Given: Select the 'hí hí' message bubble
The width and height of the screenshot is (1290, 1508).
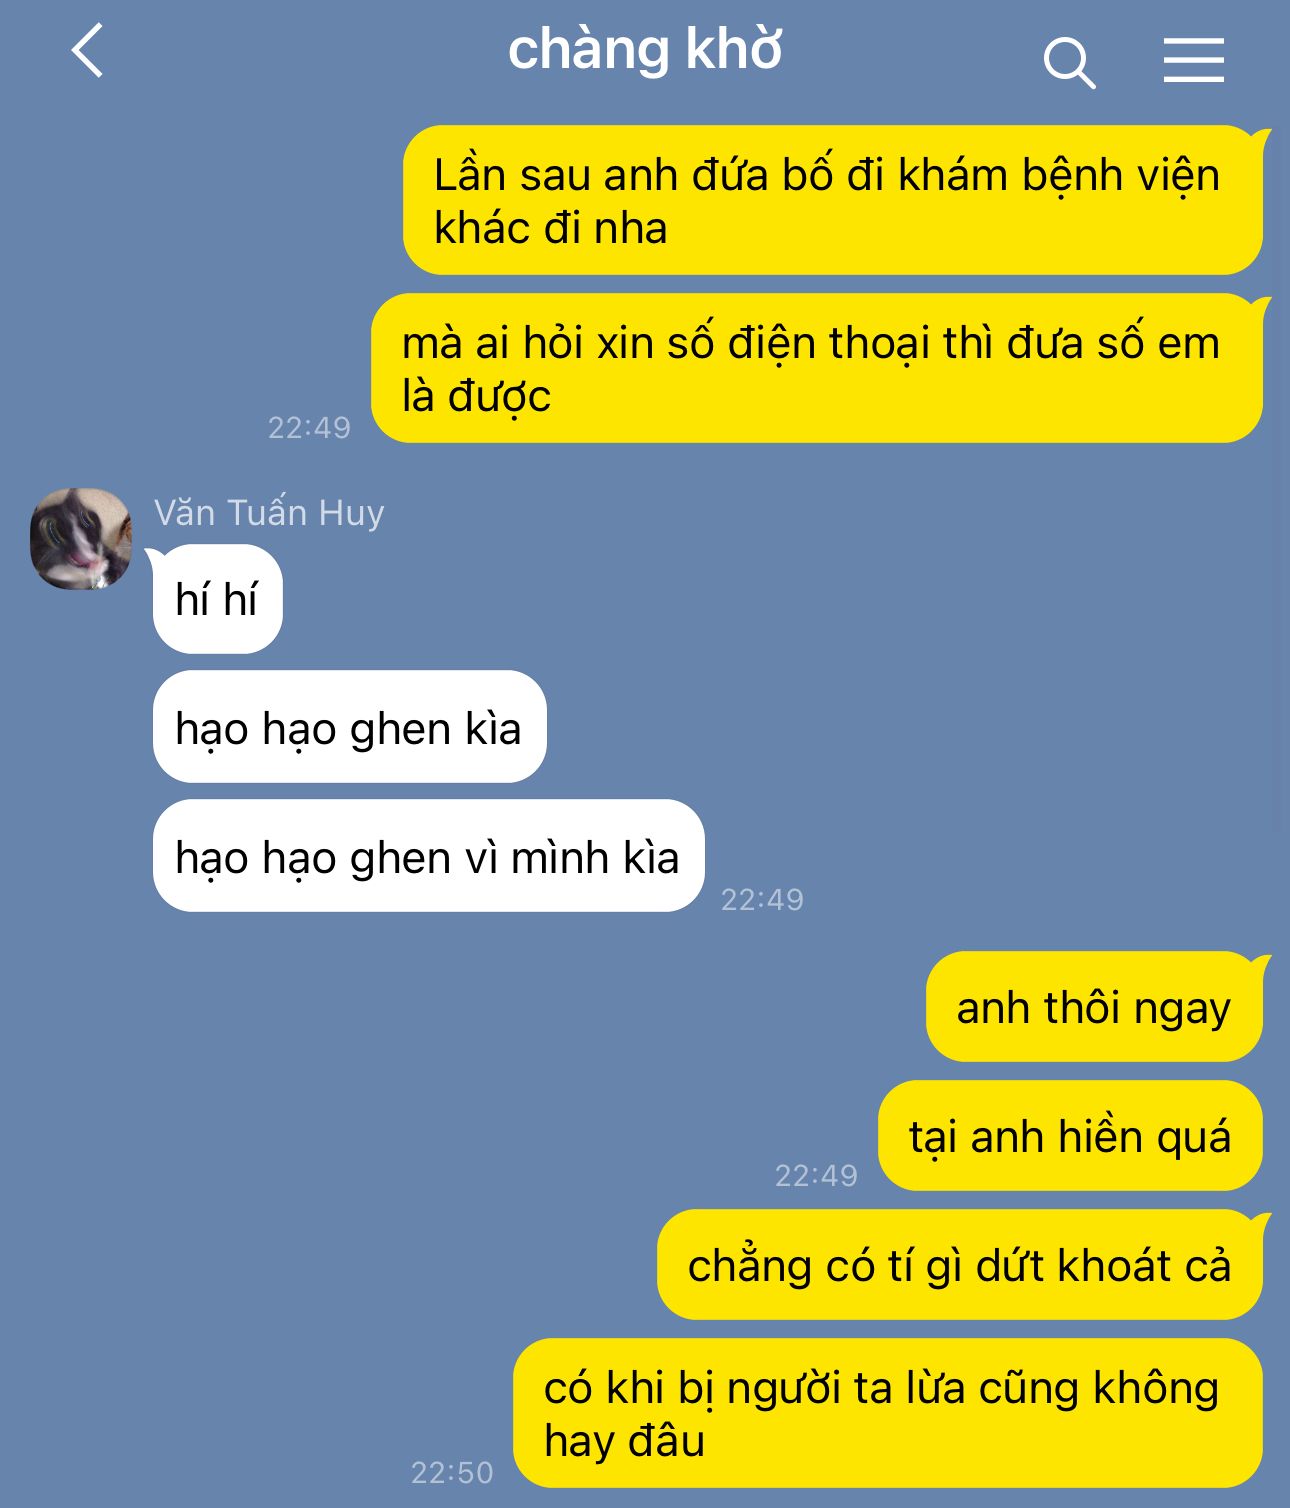Looking at the screenshot, I should (x=217, y=599).
